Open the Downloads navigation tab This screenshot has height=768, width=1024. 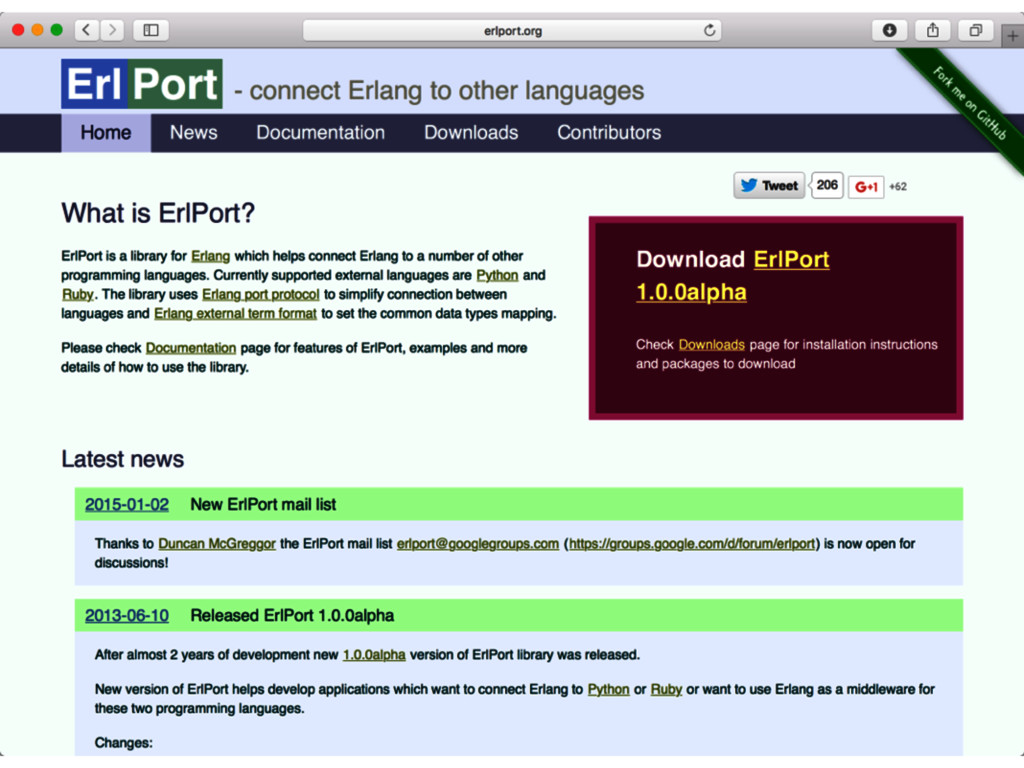(471, 133)
